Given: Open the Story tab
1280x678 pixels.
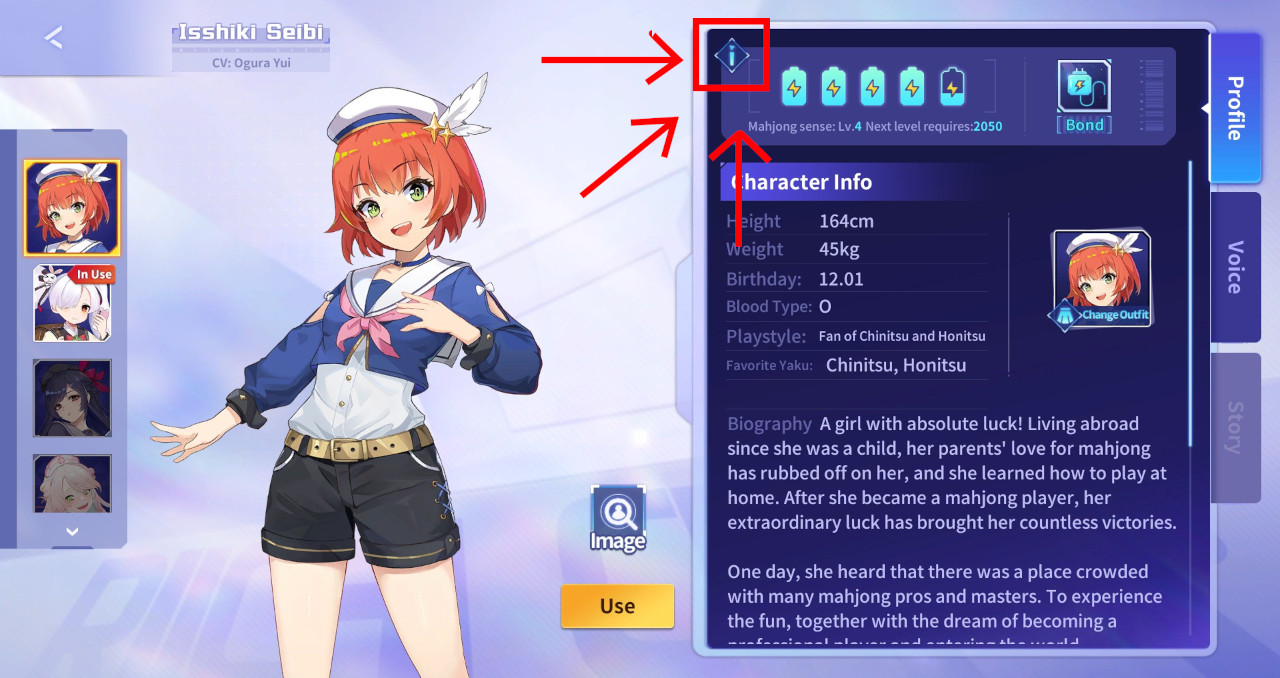Looking at the screenshot, I should pyautogui.click(x=1235, y=427).
